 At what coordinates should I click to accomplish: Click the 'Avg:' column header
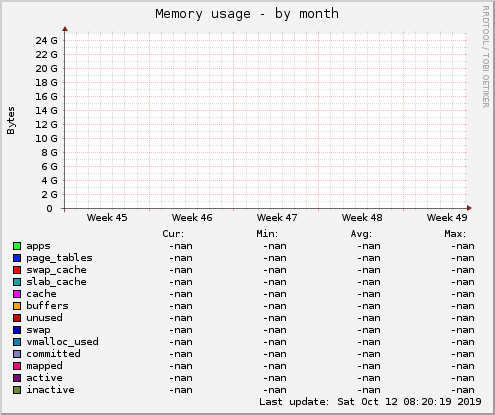pyautogui.click(x=361, y=234)
